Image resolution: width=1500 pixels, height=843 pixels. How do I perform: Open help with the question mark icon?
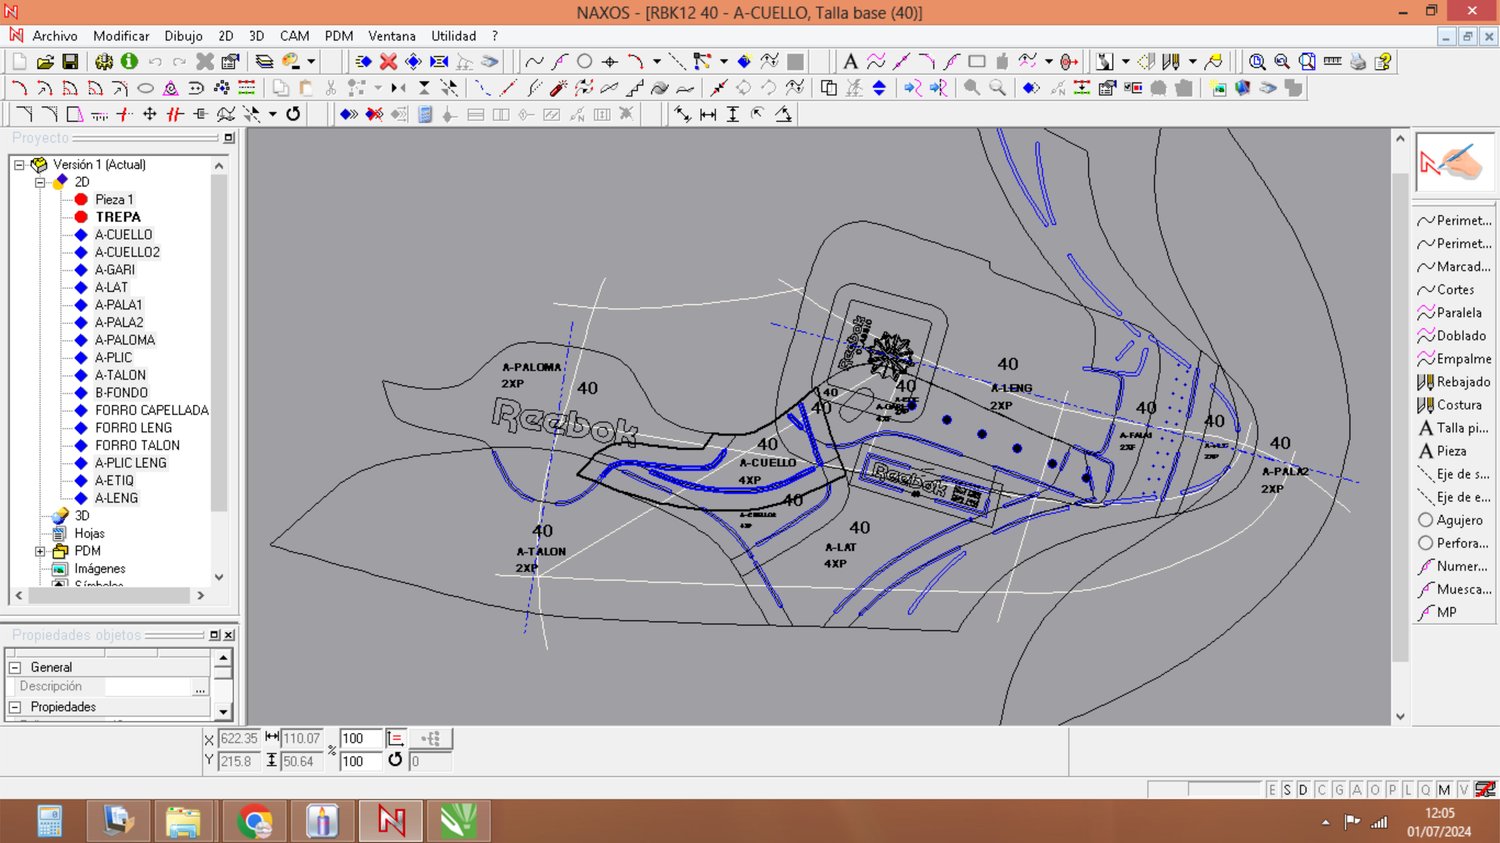[x=1383, y=62]
